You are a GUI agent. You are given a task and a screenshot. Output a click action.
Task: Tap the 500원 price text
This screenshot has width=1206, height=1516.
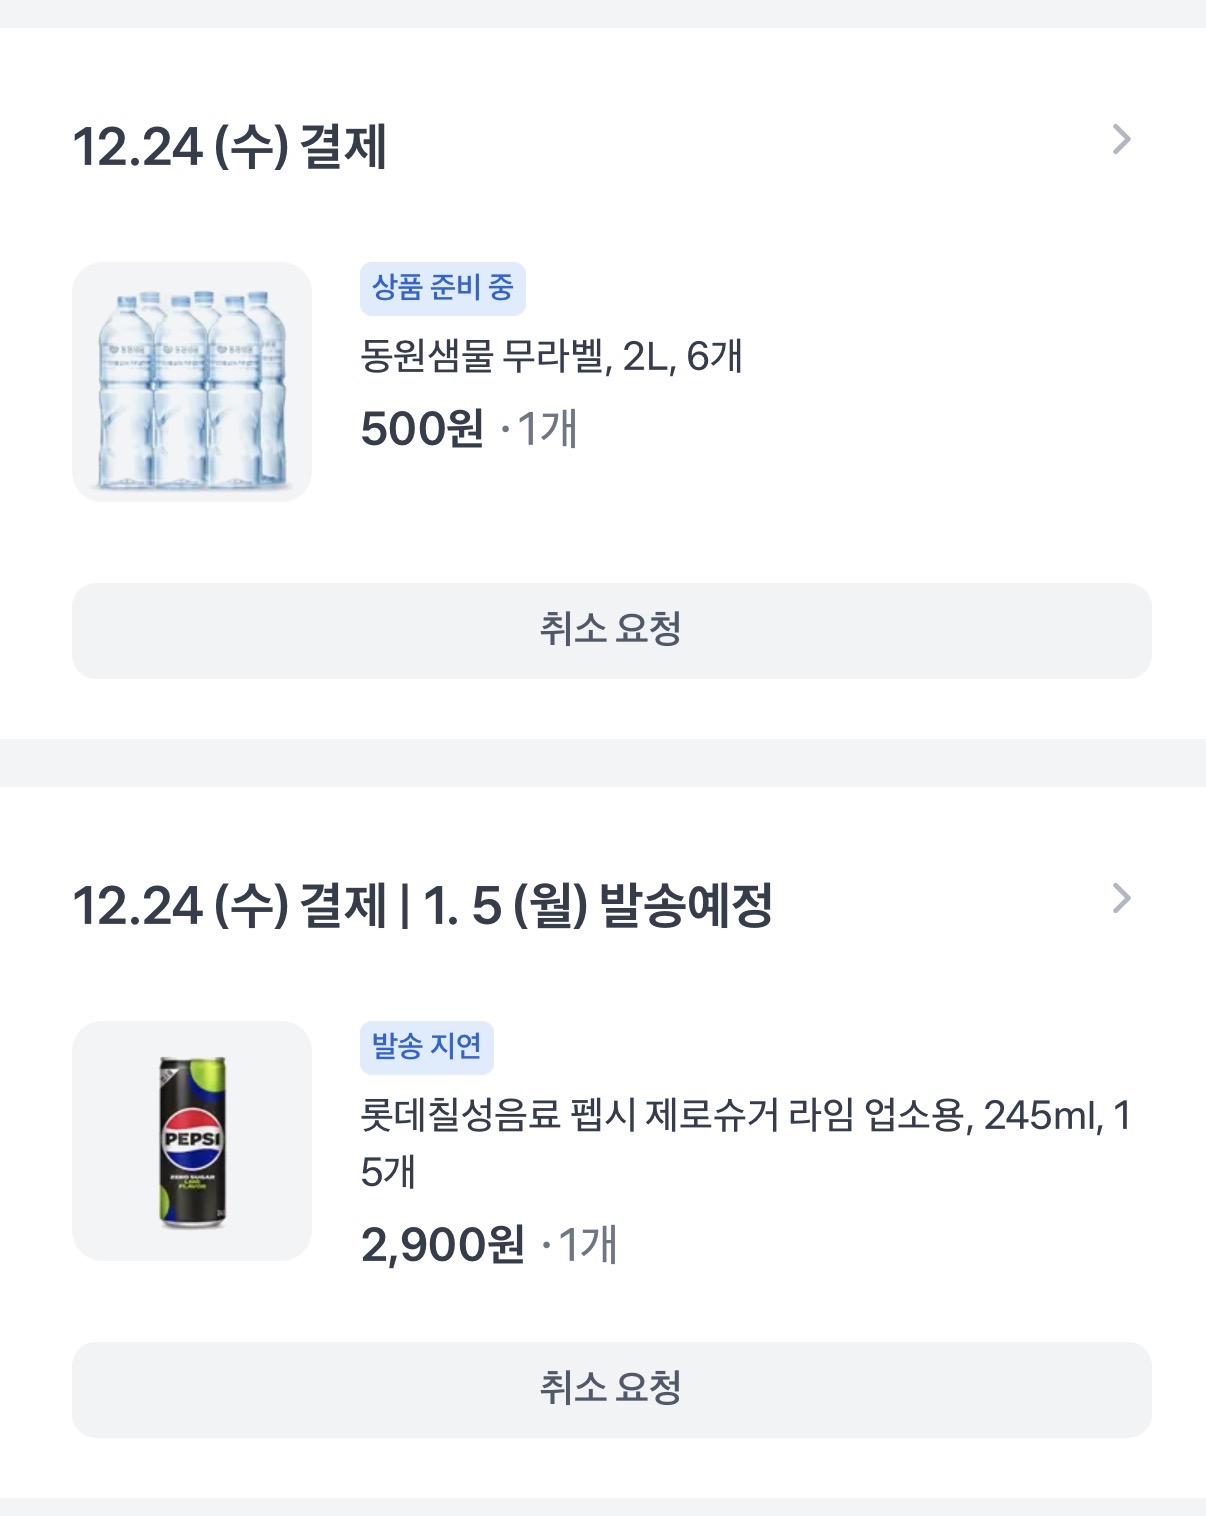click(422, 429)
